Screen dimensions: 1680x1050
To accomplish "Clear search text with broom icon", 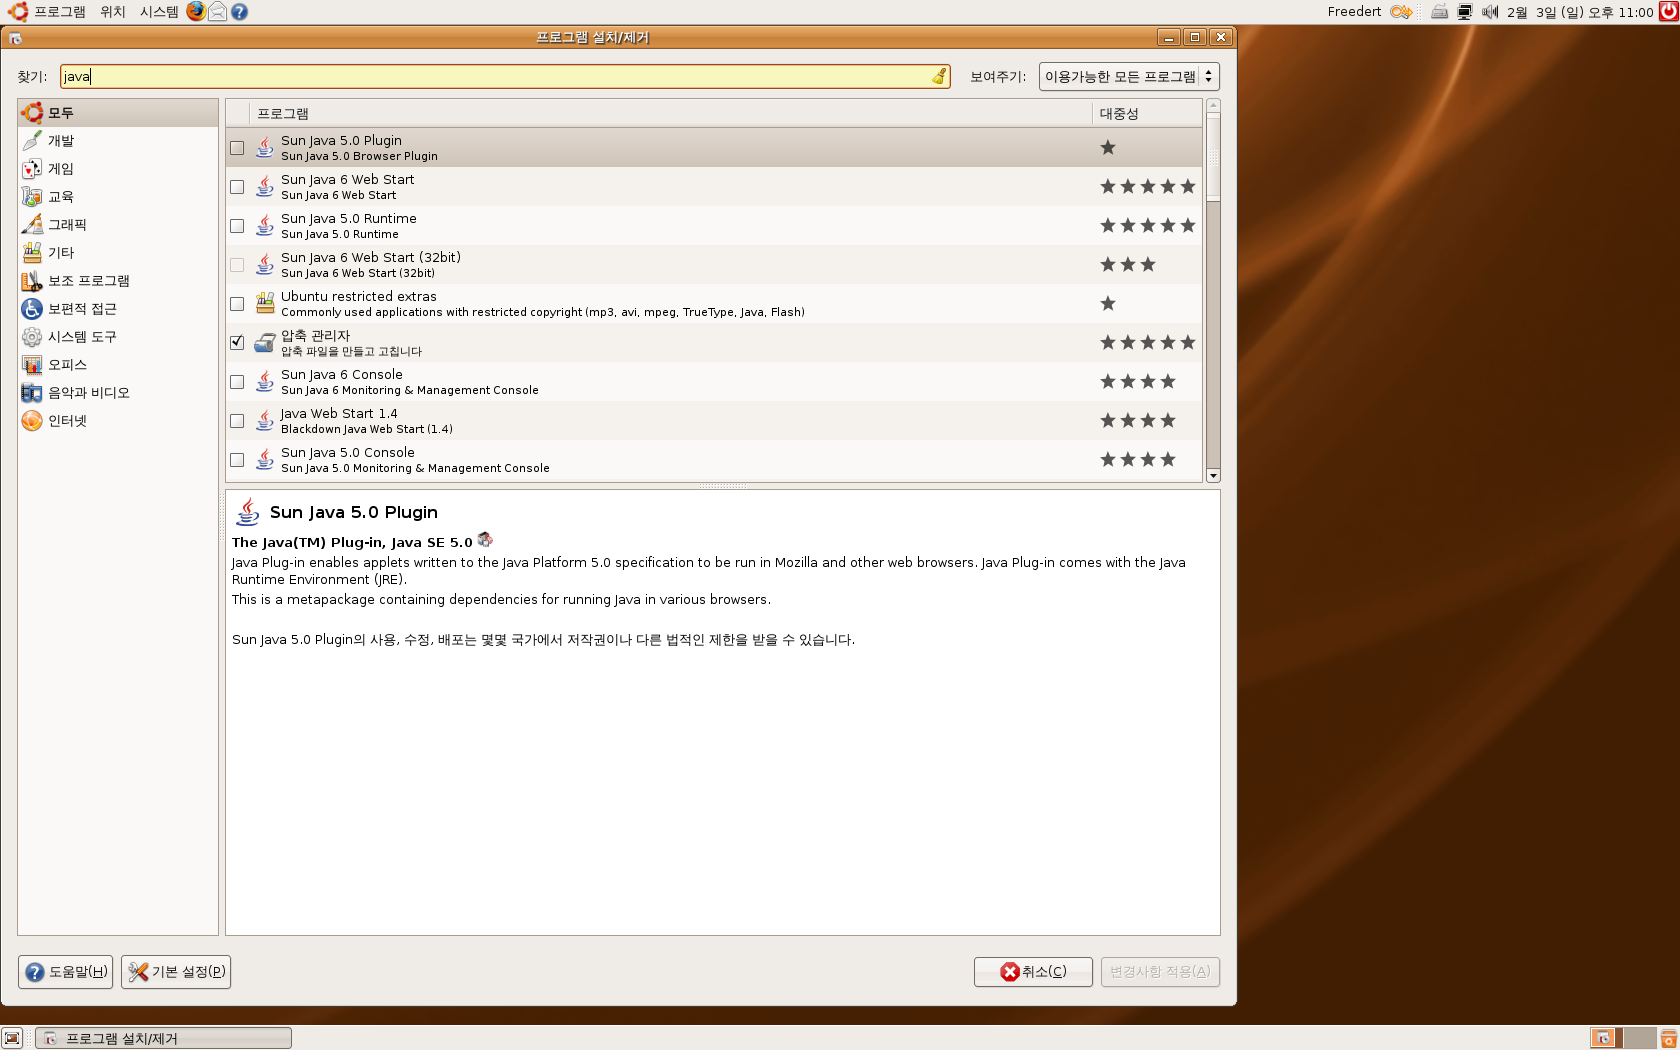I will tap(939, 76).
